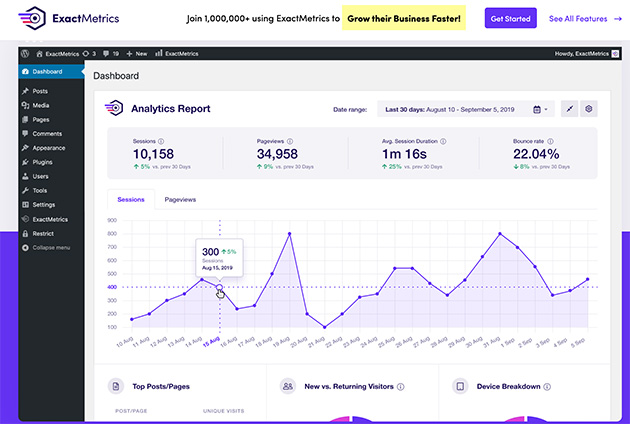Click the 22.04% bounce rate value
This screenshot has width=630, height=424.
coord(536,154)
